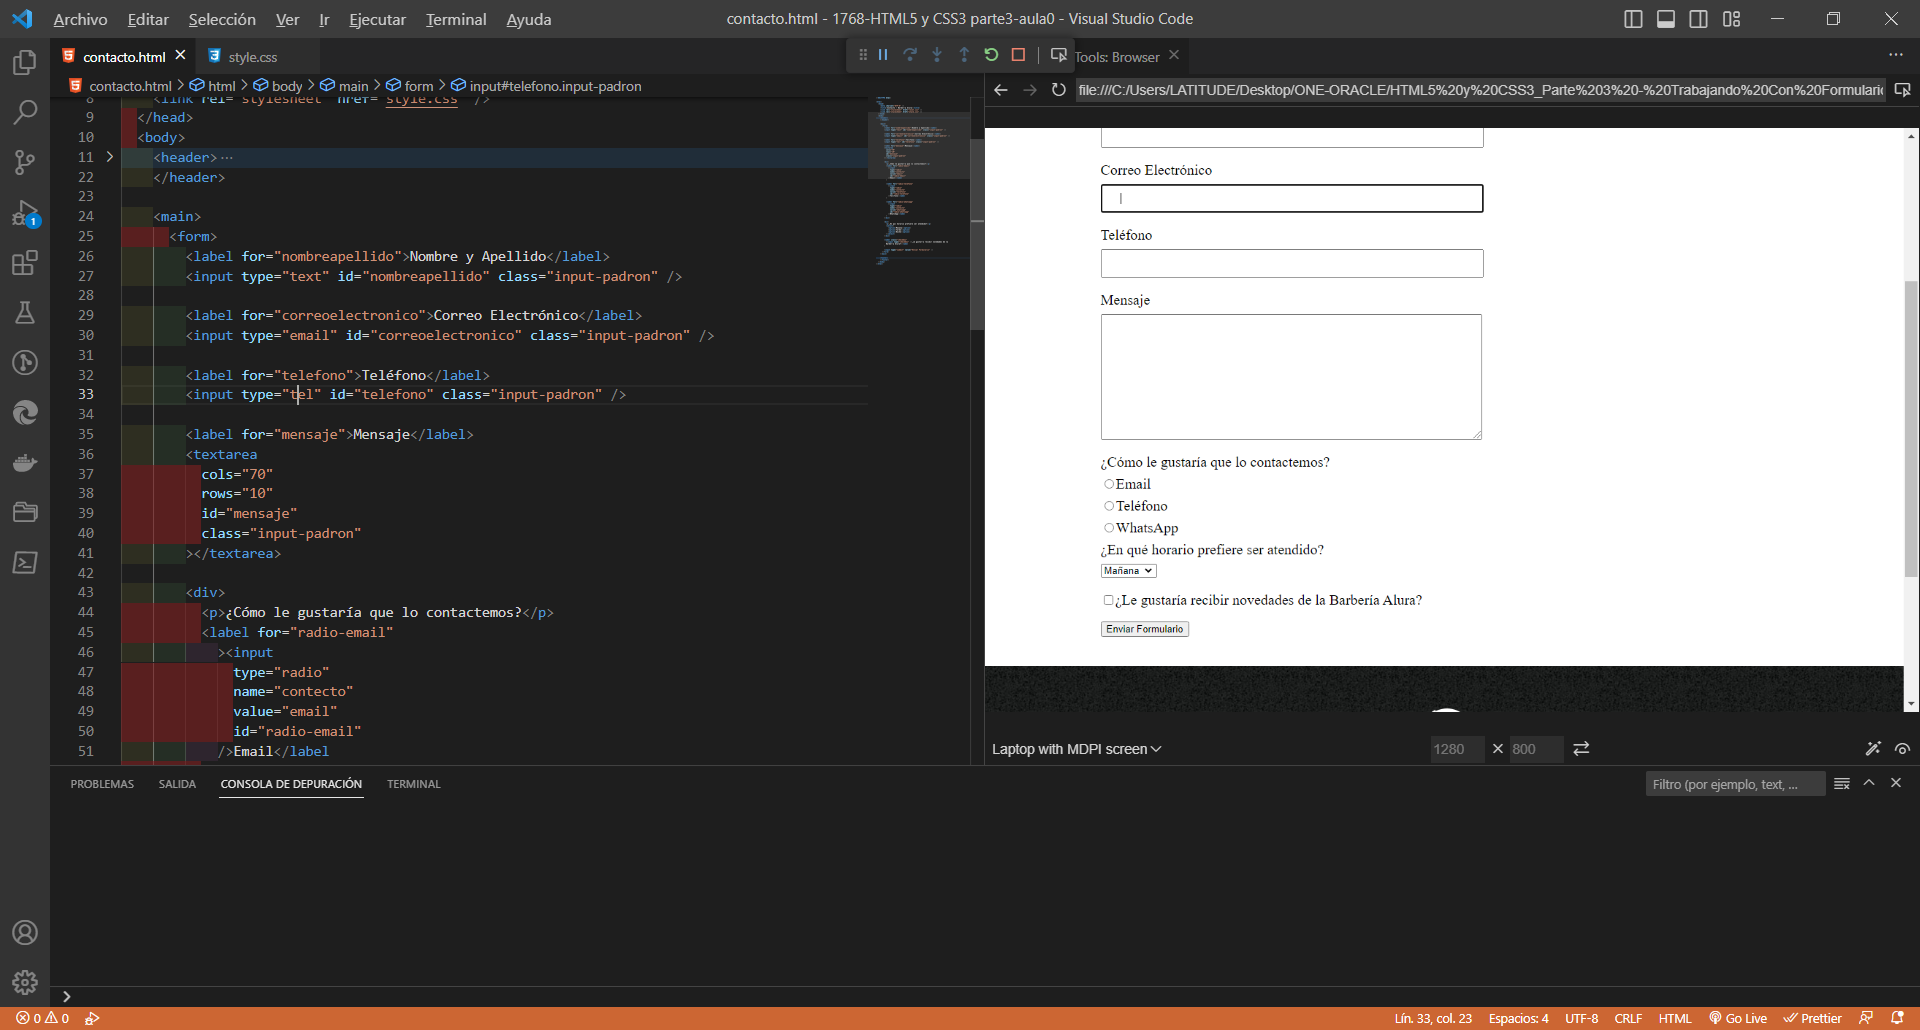Open the Extensions view
Viewport: 1920px width, 1030px height.
coord(25,263)
